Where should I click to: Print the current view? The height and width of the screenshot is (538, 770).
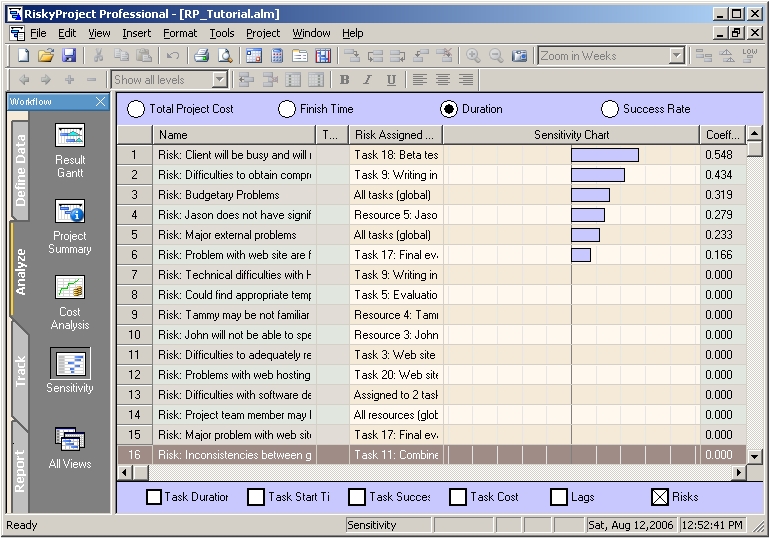pyautogui.click(x=201, y=55)
